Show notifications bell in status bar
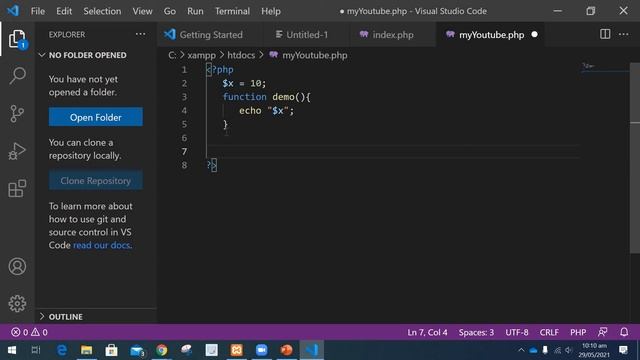 [624, 332]
